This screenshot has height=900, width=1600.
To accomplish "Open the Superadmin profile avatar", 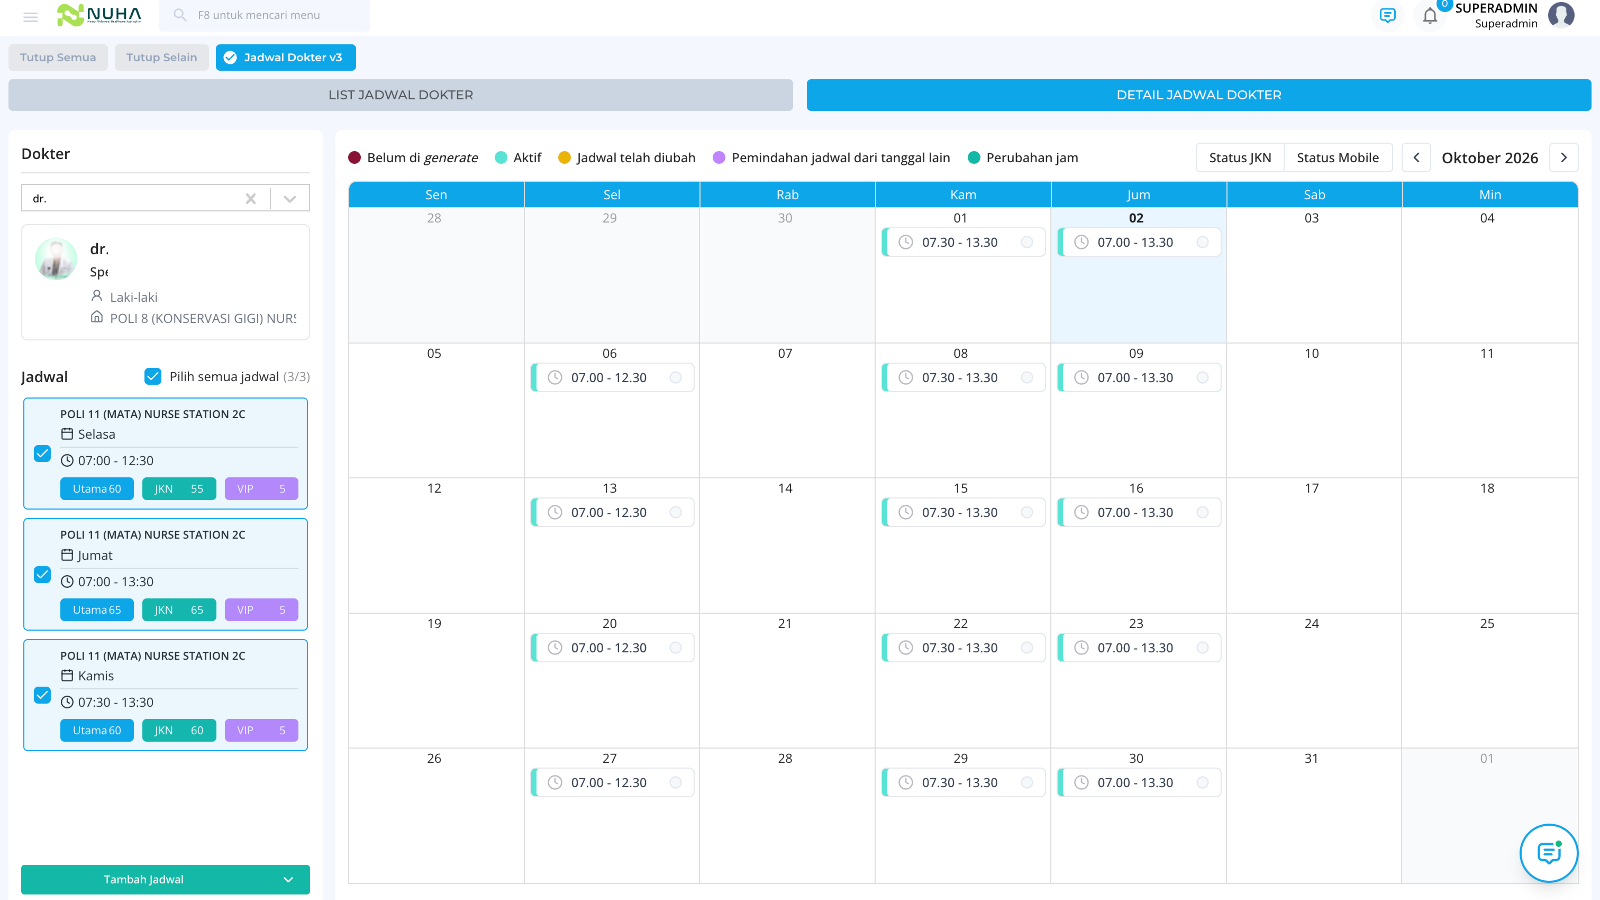I will pyautogui.click(x=1561, y=15).
